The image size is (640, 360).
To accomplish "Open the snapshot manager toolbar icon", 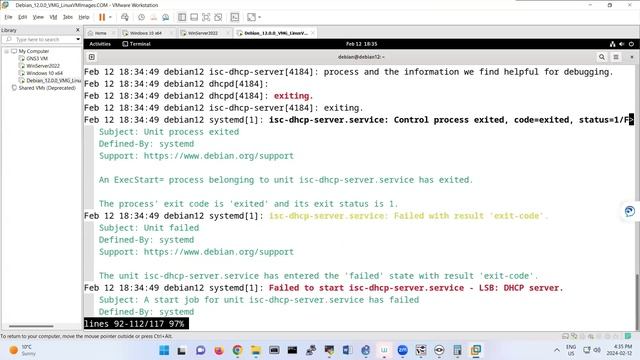I will [x=166, y=17].
